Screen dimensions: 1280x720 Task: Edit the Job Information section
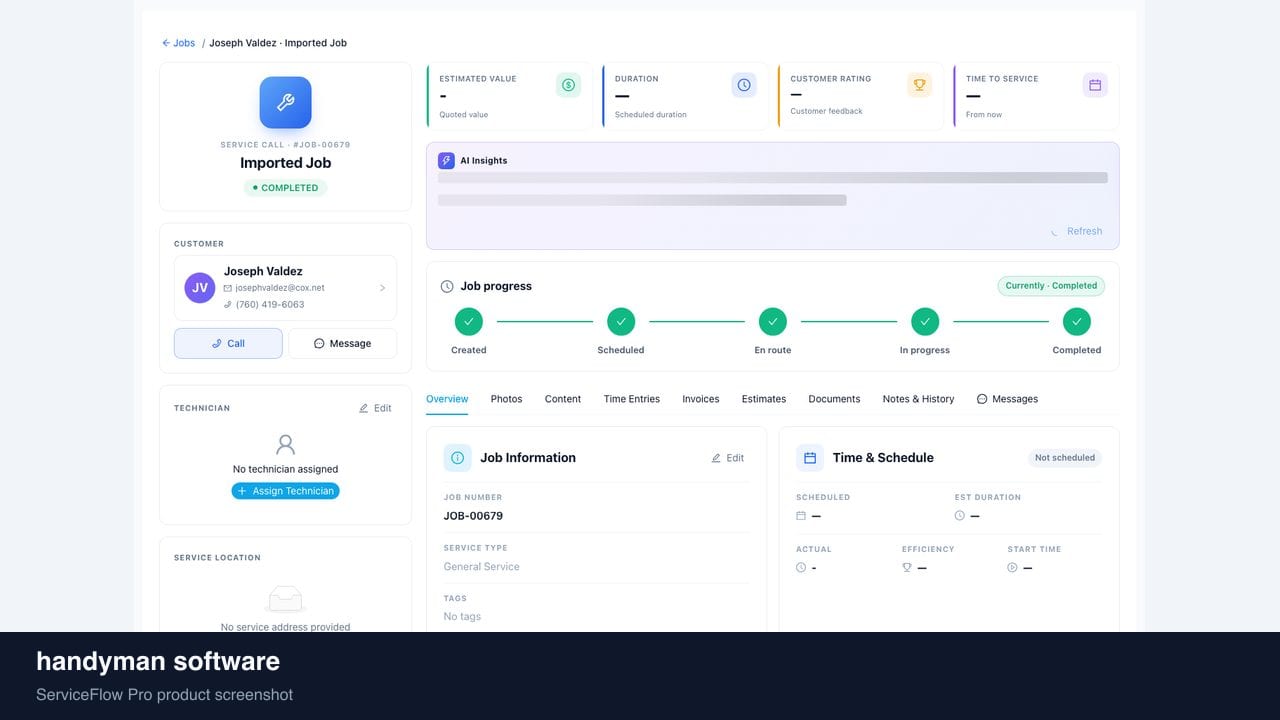click(728, 458)
